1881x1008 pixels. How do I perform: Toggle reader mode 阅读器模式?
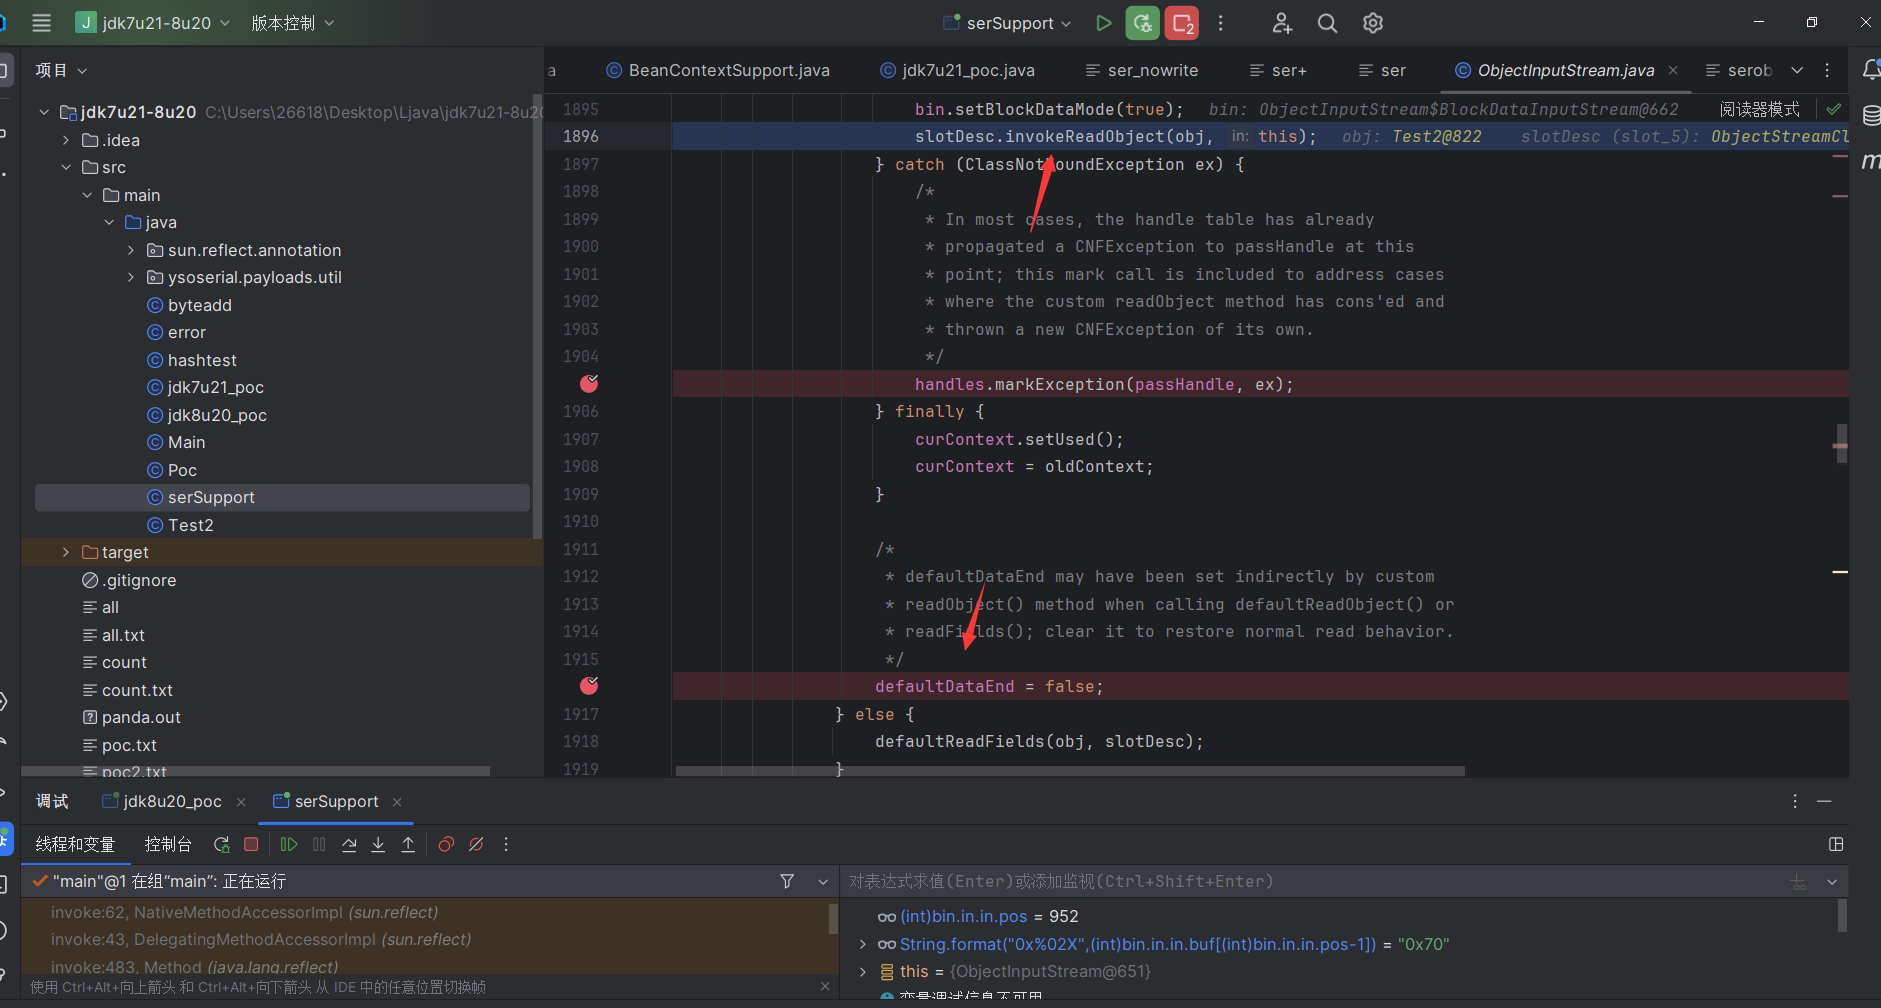coord(1759,109)
